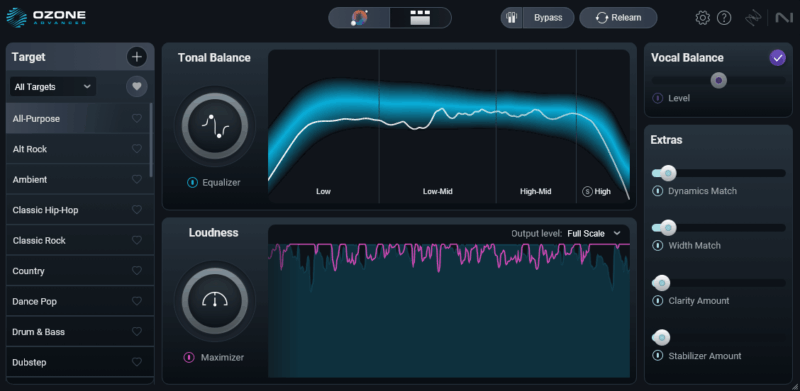Click the Vocal Balance level slider handle

click(x=719, y=80)
